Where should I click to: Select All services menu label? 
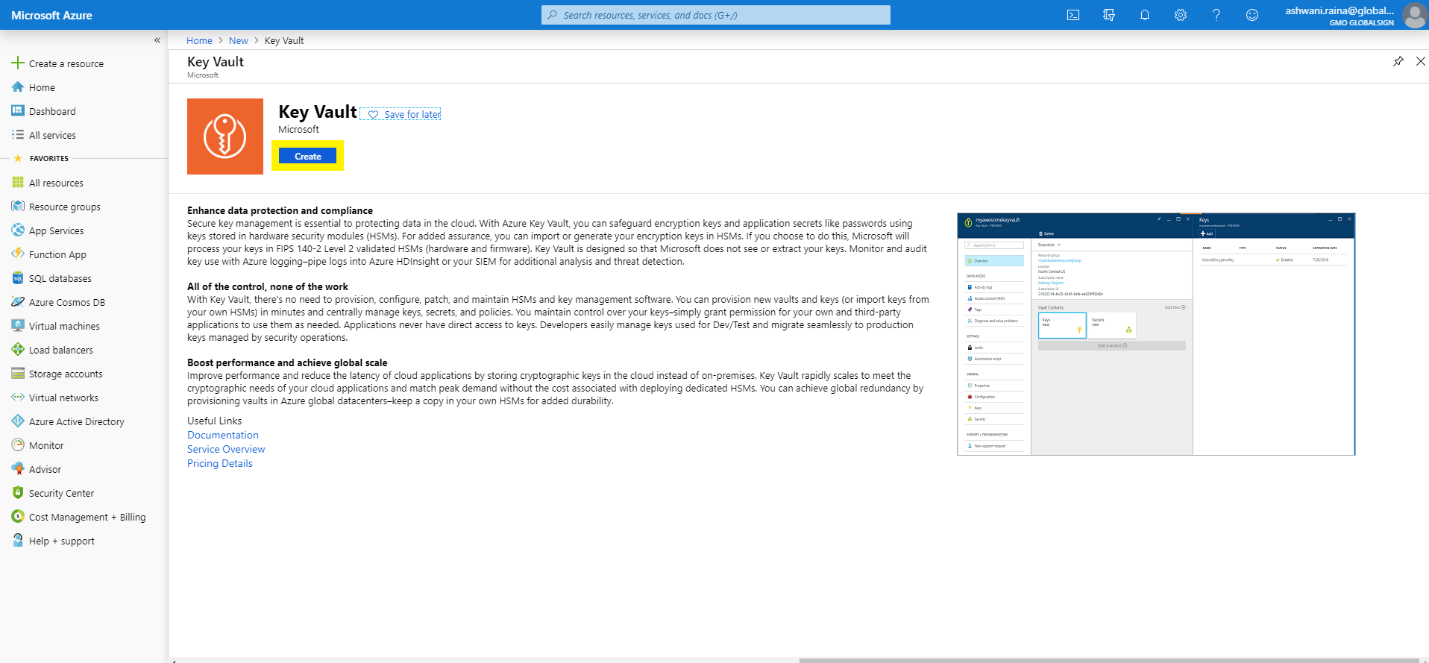[x=52, y=135]
